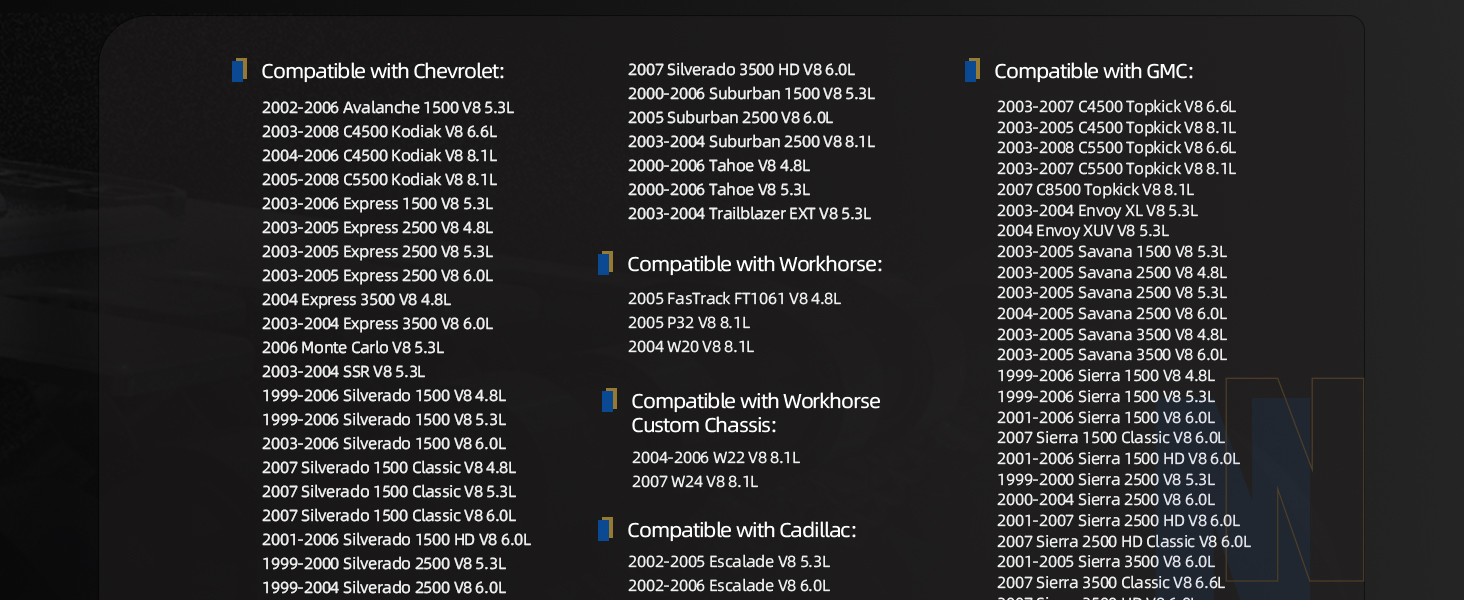Screen dimensions: 1464x600
Task: Click 2003-2005 Savana 1500 V8 5.3L
Action: pyautogui.click(x=1112, y=251)
